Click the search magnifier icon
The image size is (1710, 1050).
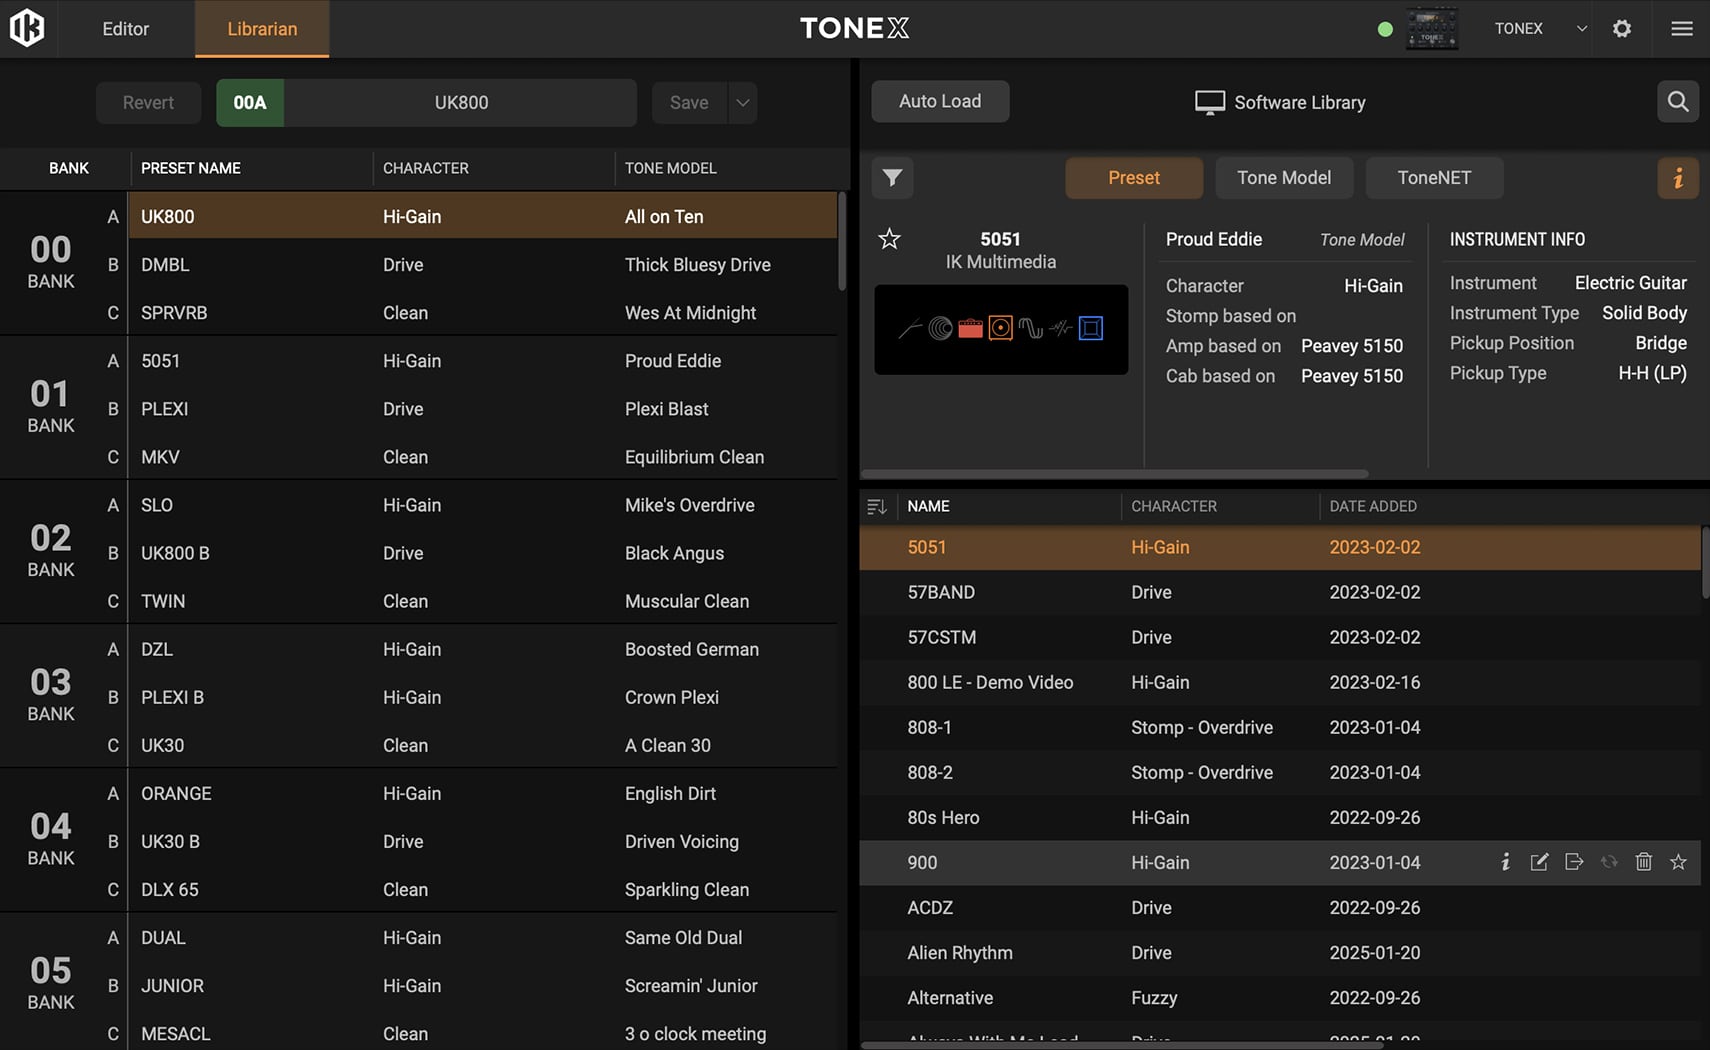1677,102
